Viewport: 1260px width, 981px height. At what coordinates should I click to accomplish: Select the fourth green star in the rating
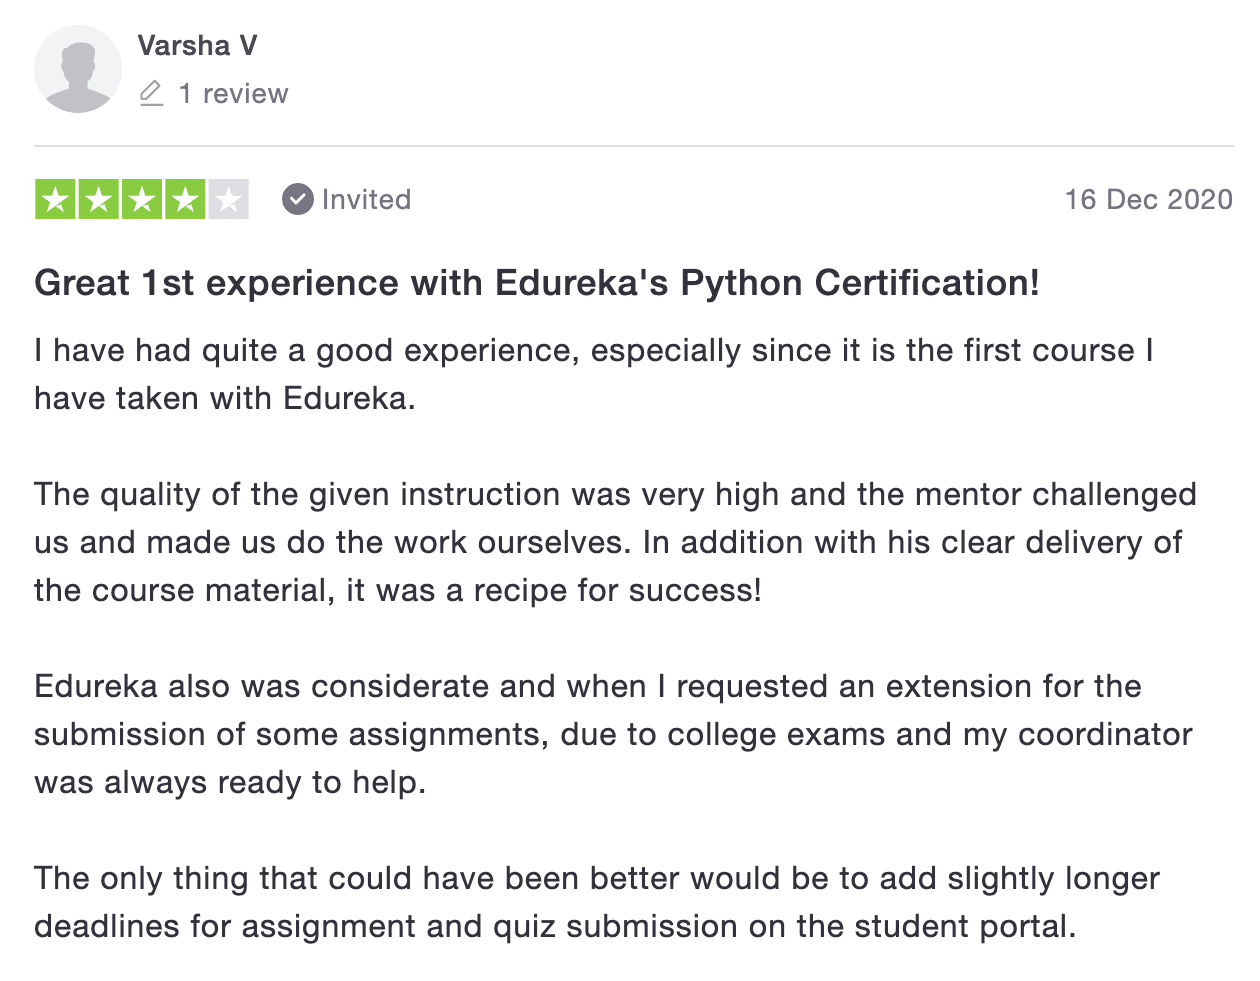(x=185, y=199)
